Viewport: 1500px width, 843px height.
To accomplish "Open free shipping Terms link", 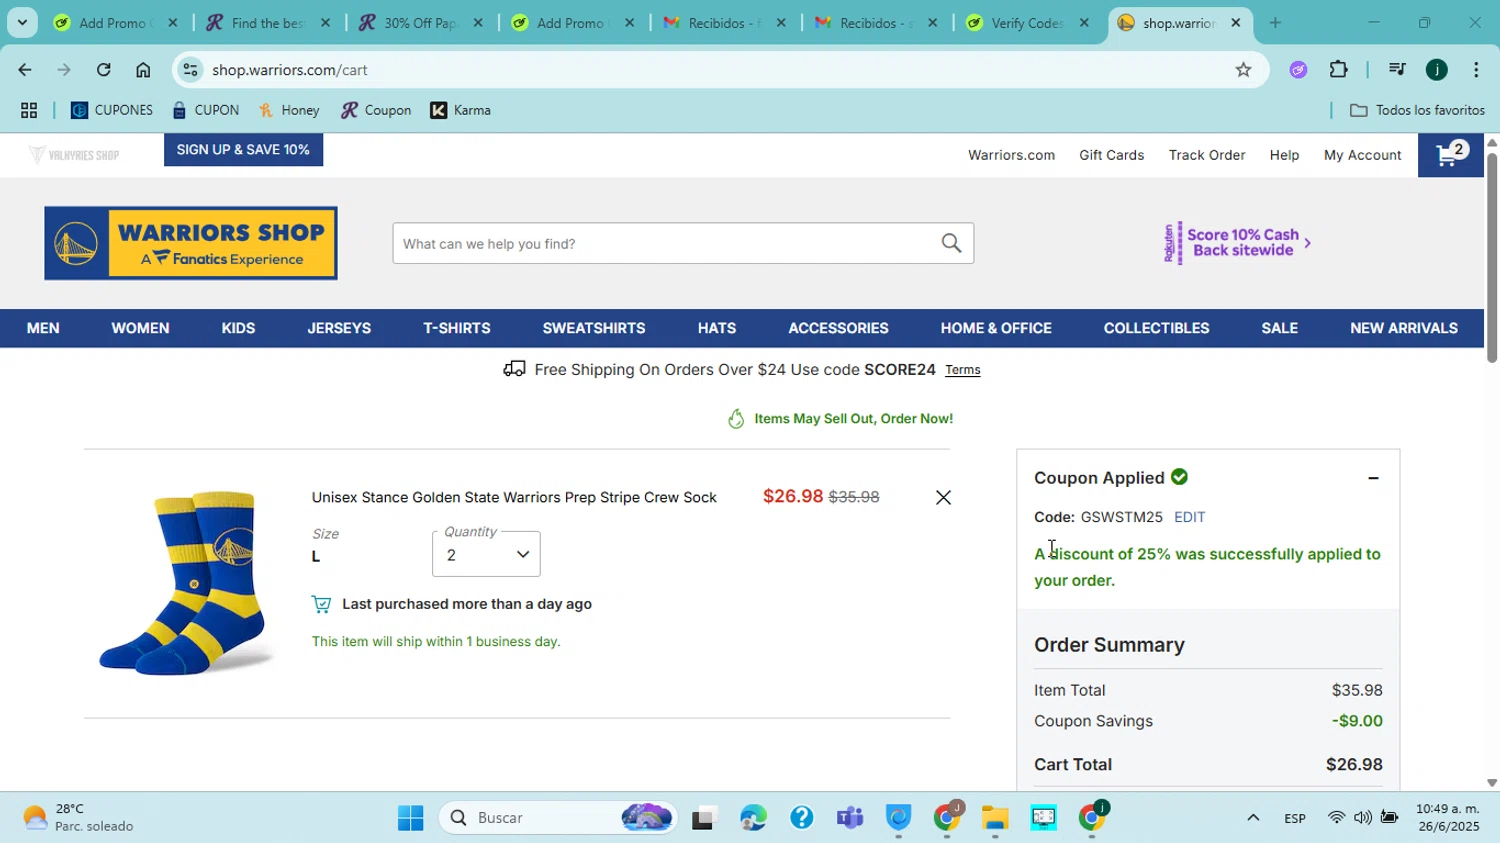I will (962, 370).
